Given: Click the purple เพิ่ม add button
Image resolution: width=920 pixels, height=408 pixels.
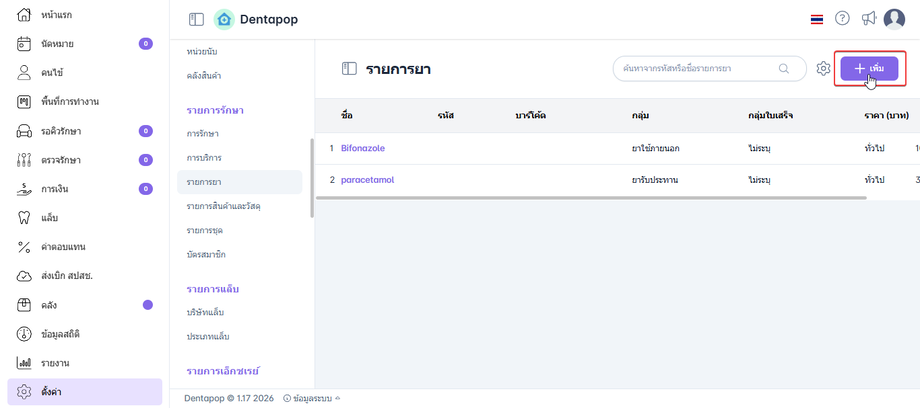Looking at the screenshot, I should [x=869, y=68].
